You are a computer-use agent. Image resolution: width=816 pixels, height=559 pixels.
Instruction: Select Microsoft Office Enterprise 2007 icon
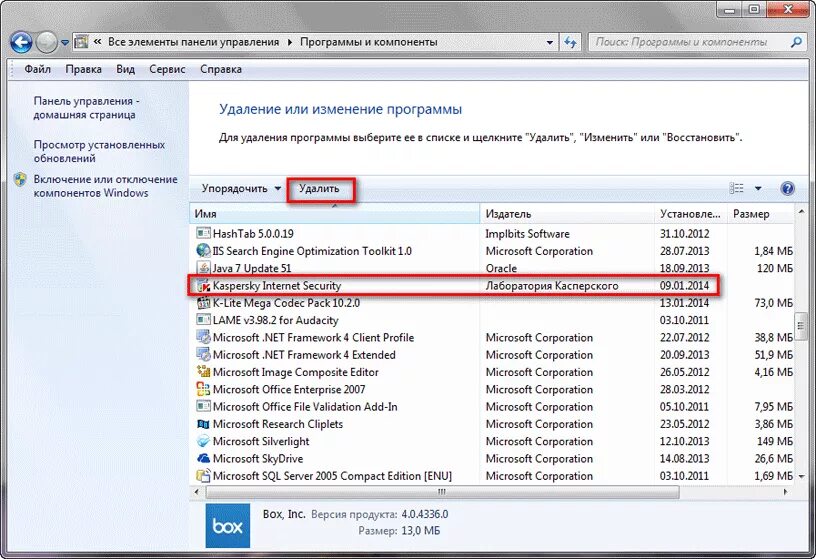tap(203, 389)
